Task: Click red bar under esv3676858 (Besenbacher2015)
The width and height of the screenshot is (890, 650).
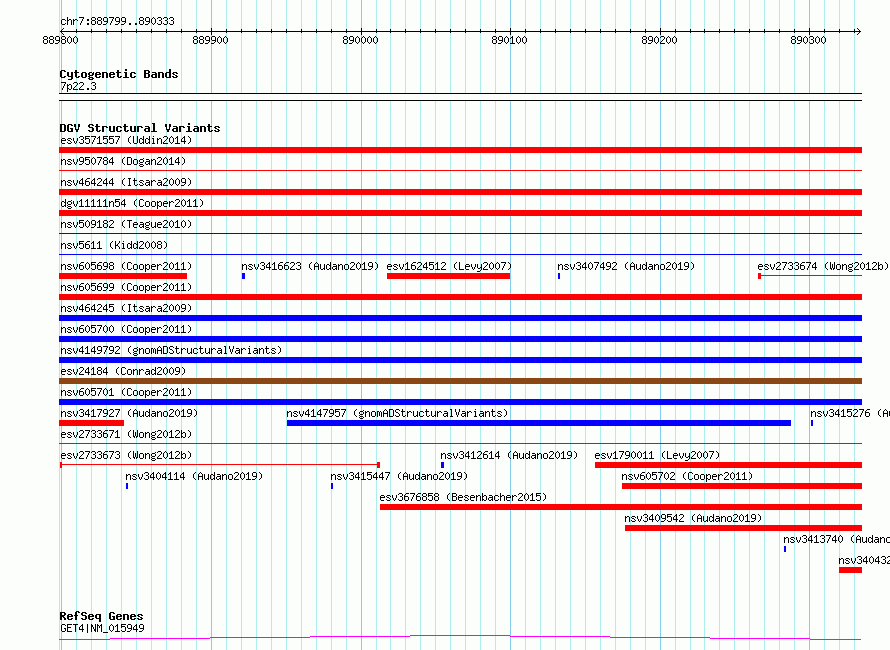Action: point(621,507)
